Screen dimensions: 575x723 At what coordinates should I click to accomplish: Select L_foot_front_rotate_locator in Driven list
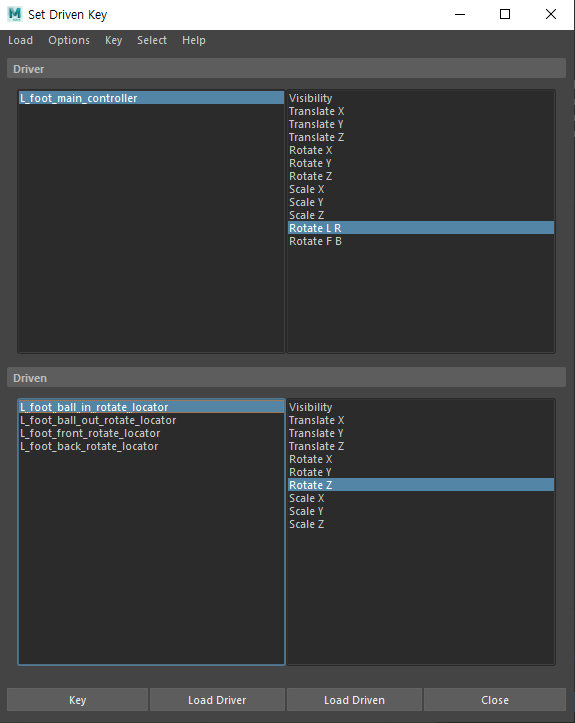[151, 433]
